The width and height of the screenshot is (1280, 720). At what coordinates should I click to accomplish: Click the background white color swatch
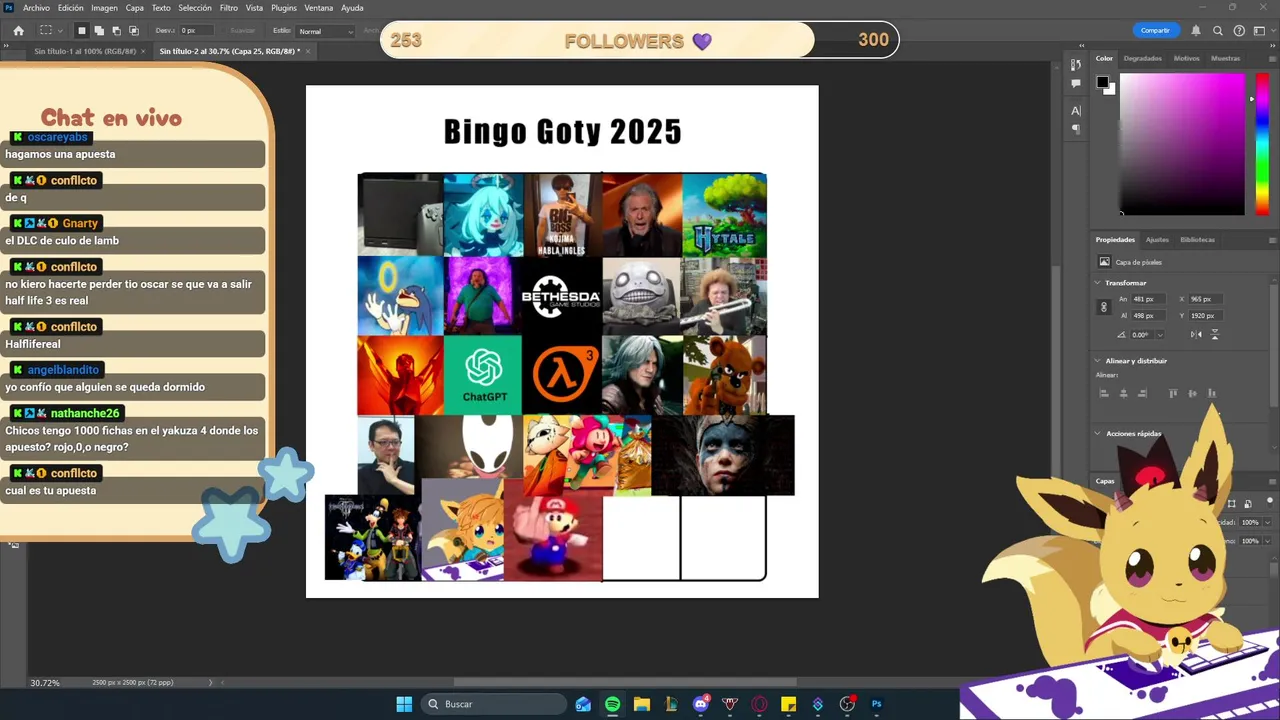pyautogui.click(x=1110, y=89)
